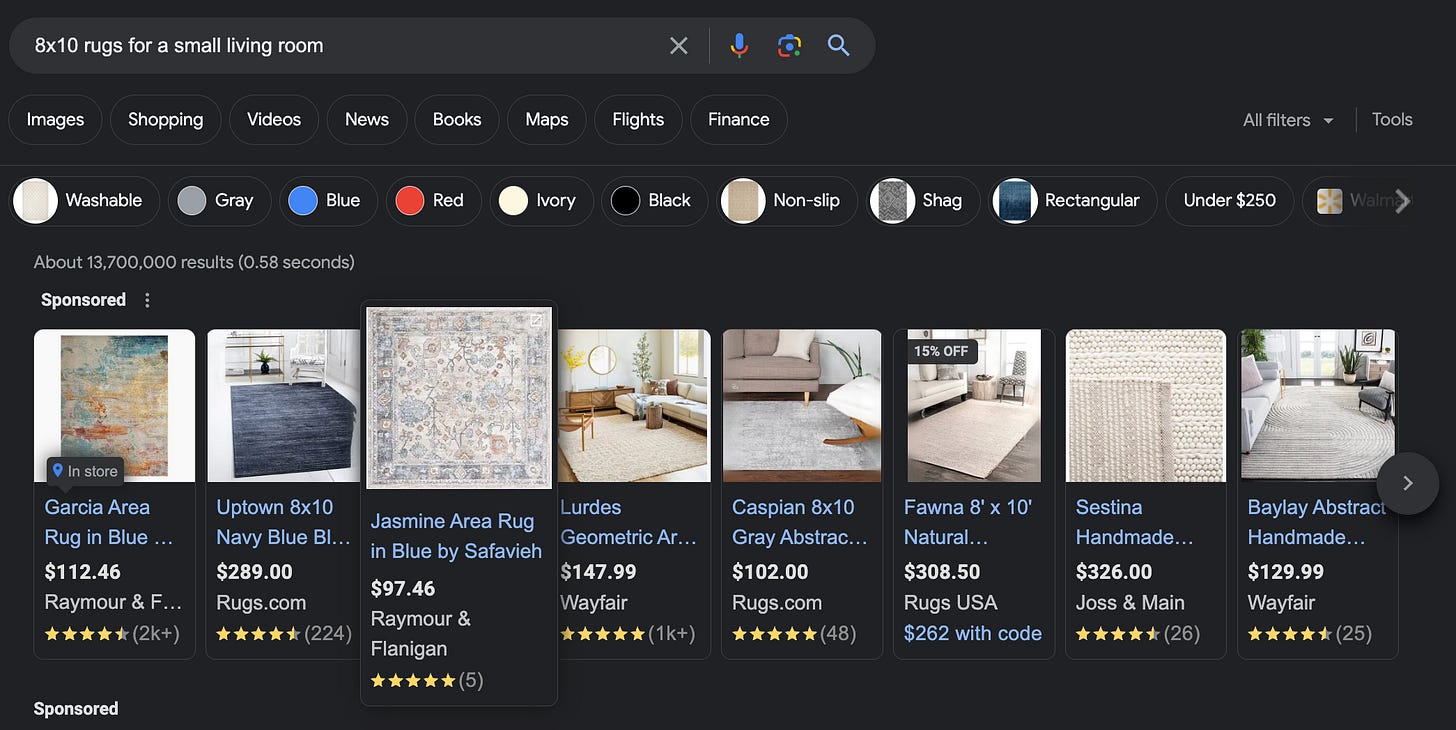
Task: Click Raymour & Flanigan seller on Jasmine card
Action: [x=420, y=633]
